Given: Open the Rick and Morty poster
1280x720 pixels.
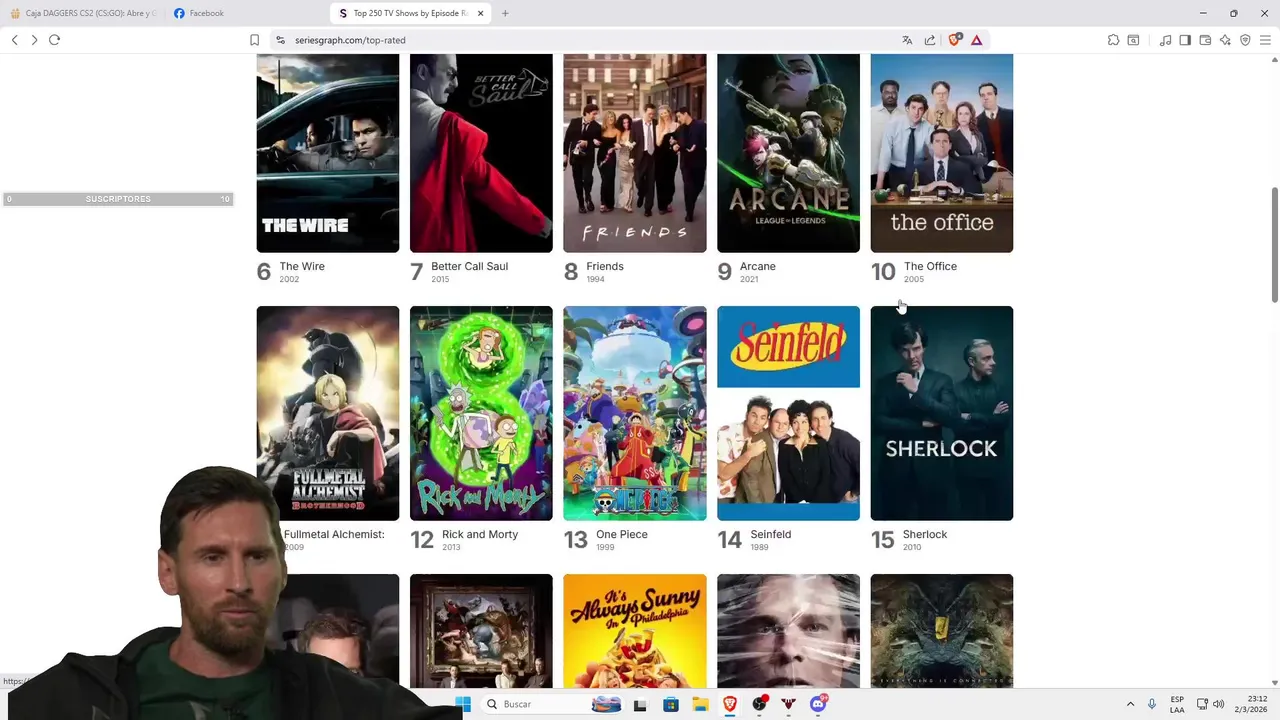Looking at the screenshot, I should click(481, 413).
